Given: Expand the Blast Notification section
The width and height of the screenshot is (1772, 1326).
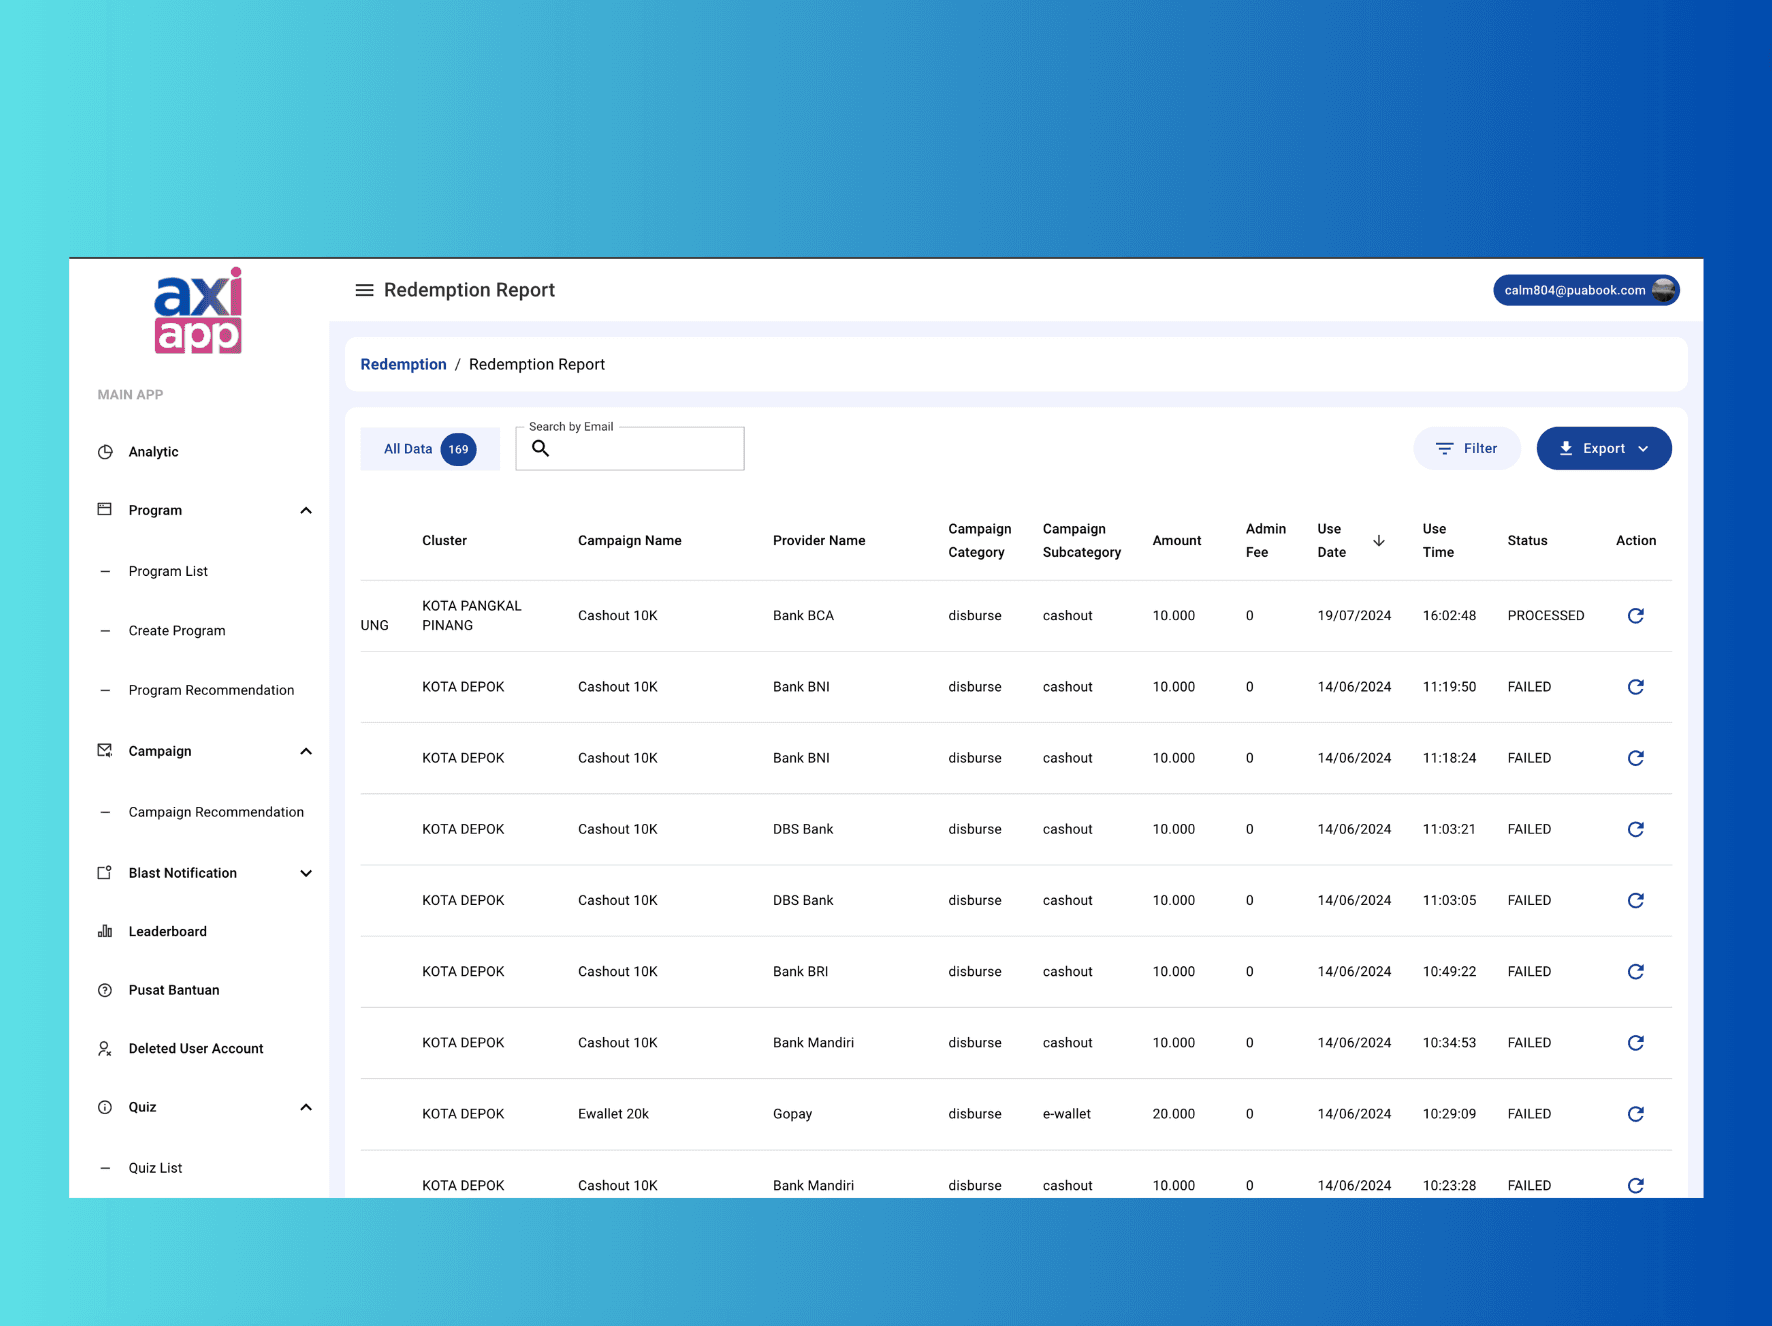Looking at the screenshot, I should pyautogui.click(x=306, y=873).
